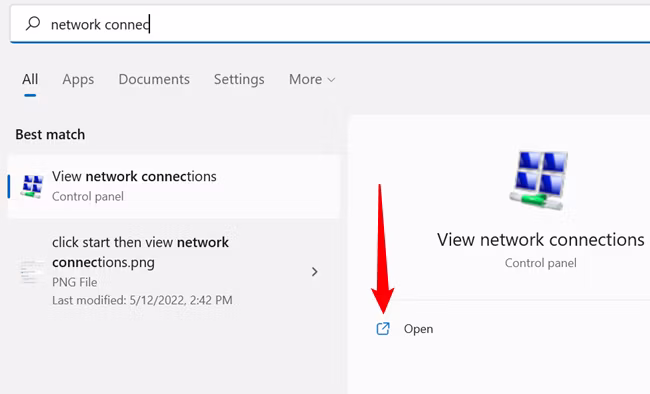Click the magnifying glass search icon
650x394 pixels.
point(33,24)
